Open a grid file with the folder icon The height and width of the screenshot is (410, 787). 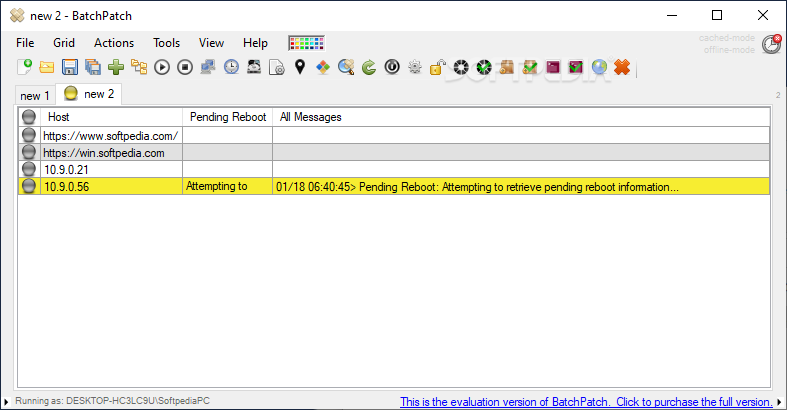click(x=47, y=67)
